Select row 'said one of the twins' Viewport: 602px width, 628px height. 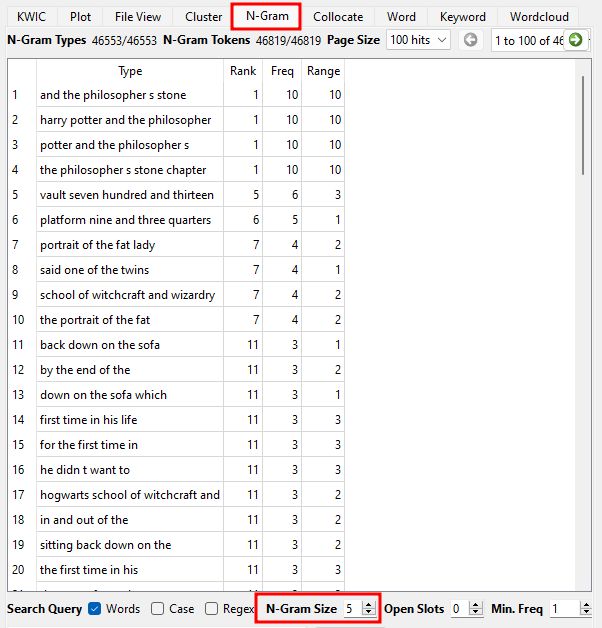[176, 270]
